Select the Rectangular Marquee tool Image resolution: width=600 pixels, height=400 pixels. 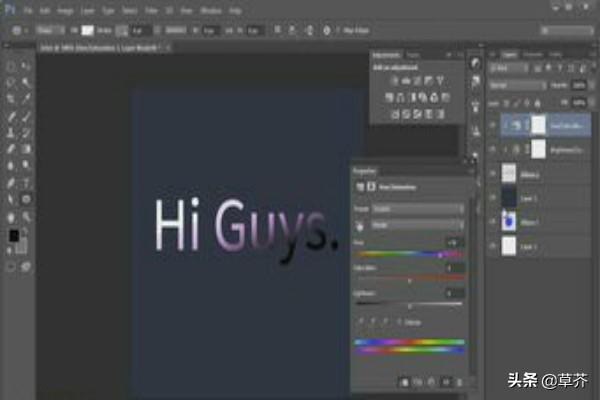tap(11, 66)
